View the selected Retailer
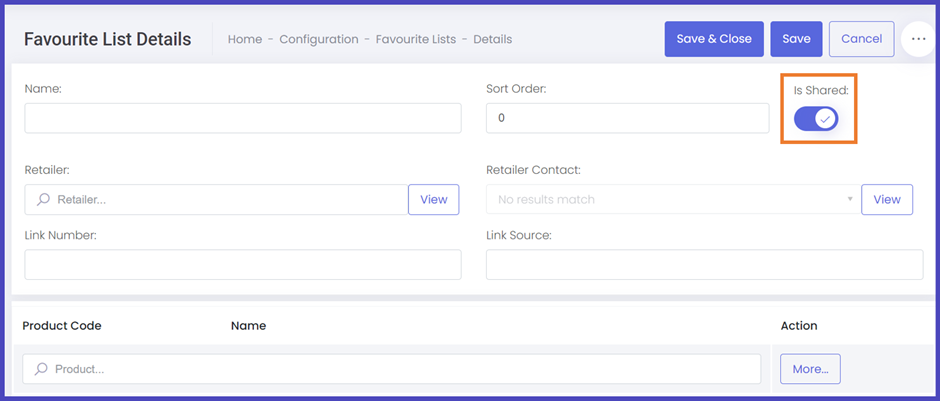The width and height of the screenshot is (940, 401). (x=433, y=200)
